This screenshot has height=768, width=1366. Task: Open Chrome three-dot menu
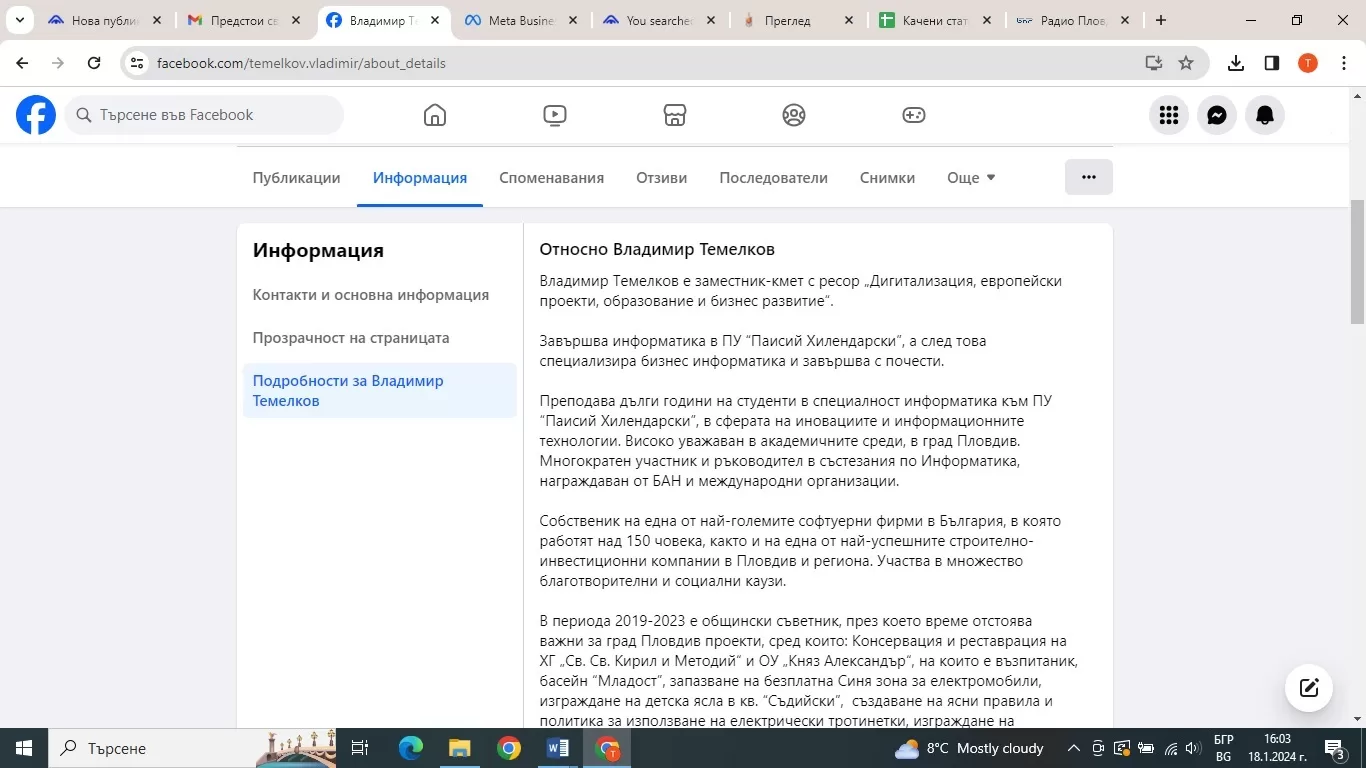pos(1343,63)
